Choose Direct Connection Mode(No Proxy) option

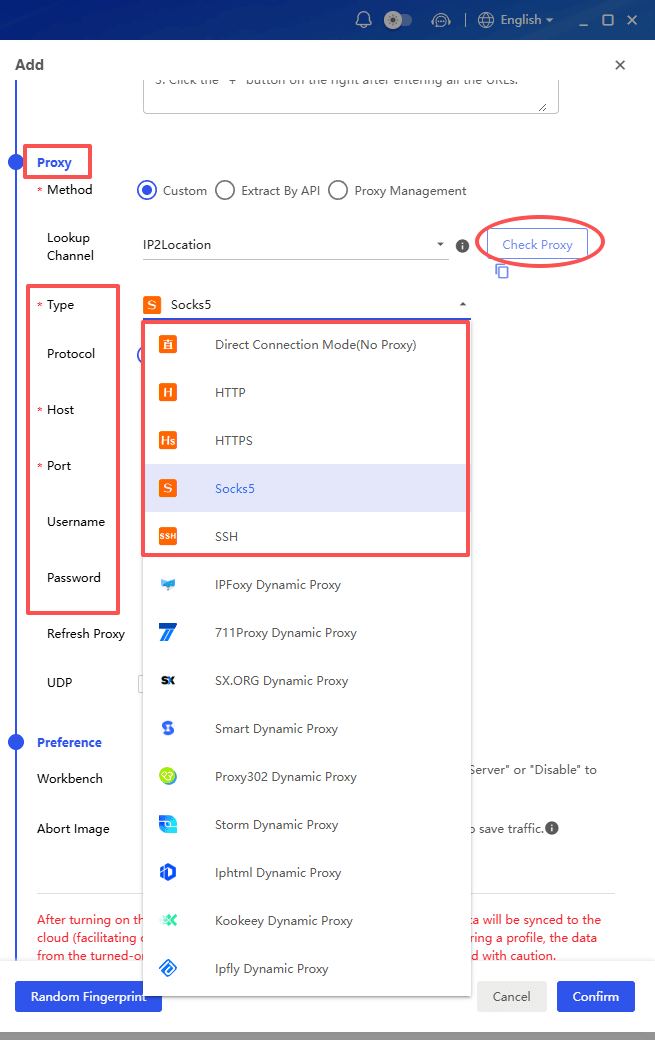[307, 345]
